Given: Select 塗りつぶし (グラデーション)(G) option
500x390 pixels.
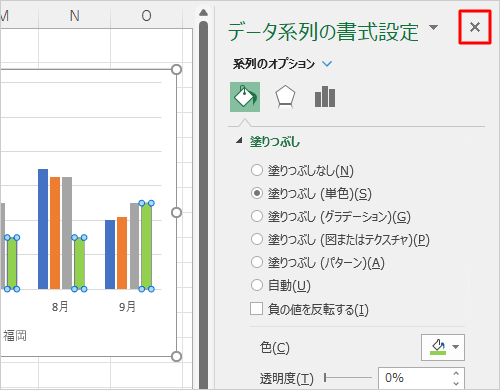Looking at the screenshot, I should coord(257,216).
